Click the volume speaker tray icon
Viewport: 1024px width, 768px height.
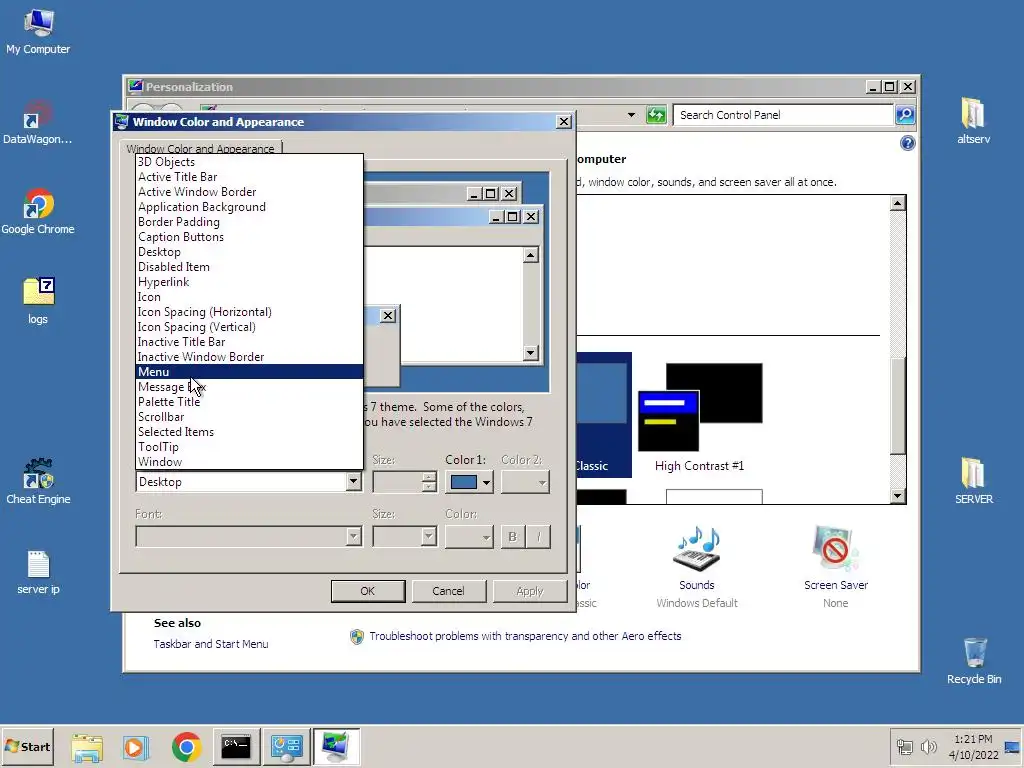coord(928,746)
